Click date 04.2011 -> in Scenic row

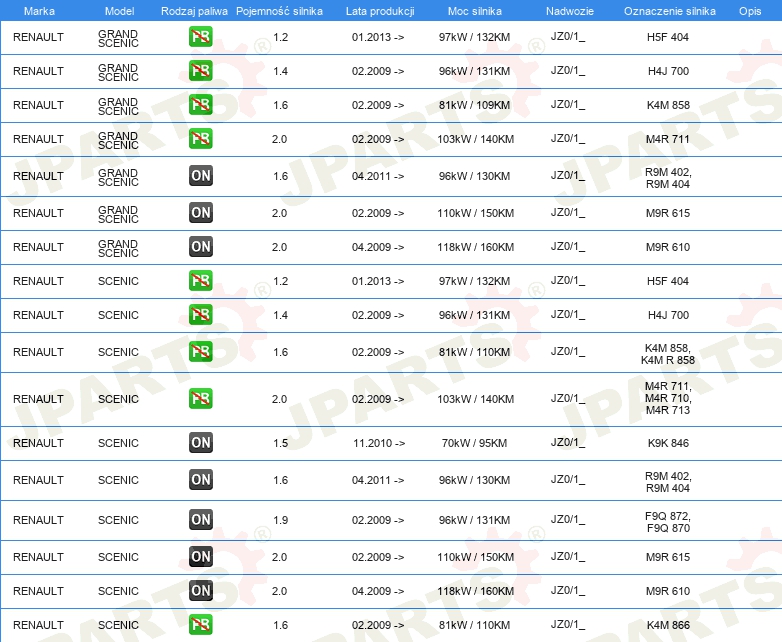click(378, 480)
